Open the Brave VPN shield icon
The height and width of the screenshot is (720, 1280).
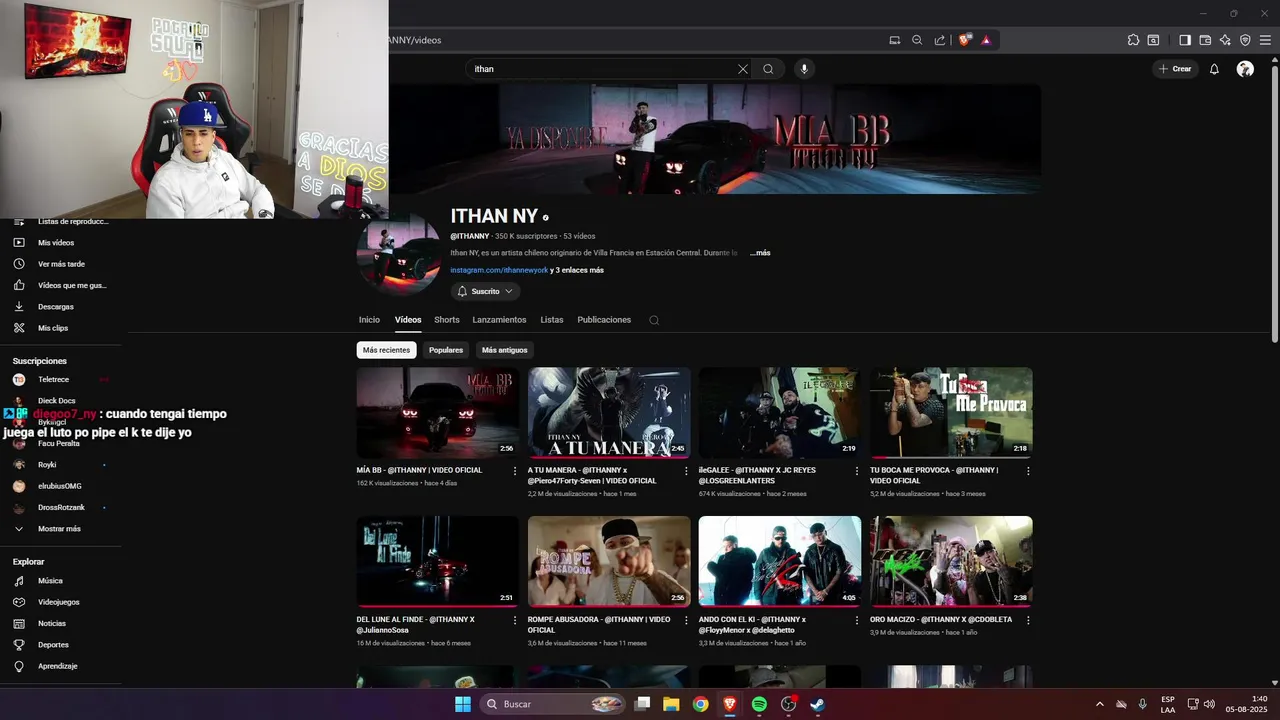(1245, 40)
